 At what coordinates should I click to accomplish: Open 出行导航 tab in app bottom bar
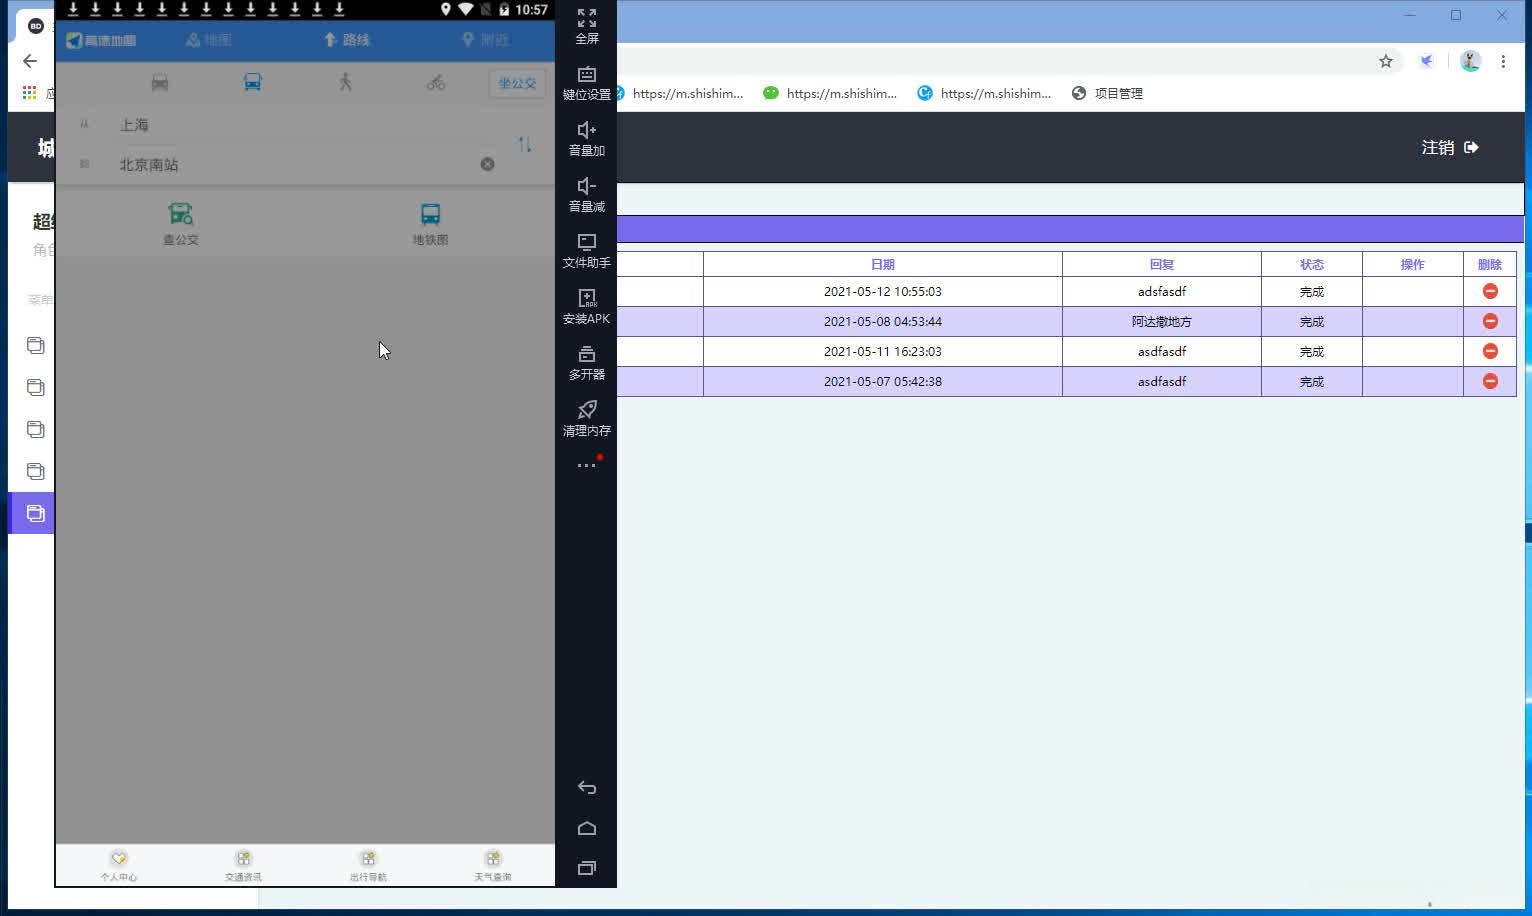(368, 865)
